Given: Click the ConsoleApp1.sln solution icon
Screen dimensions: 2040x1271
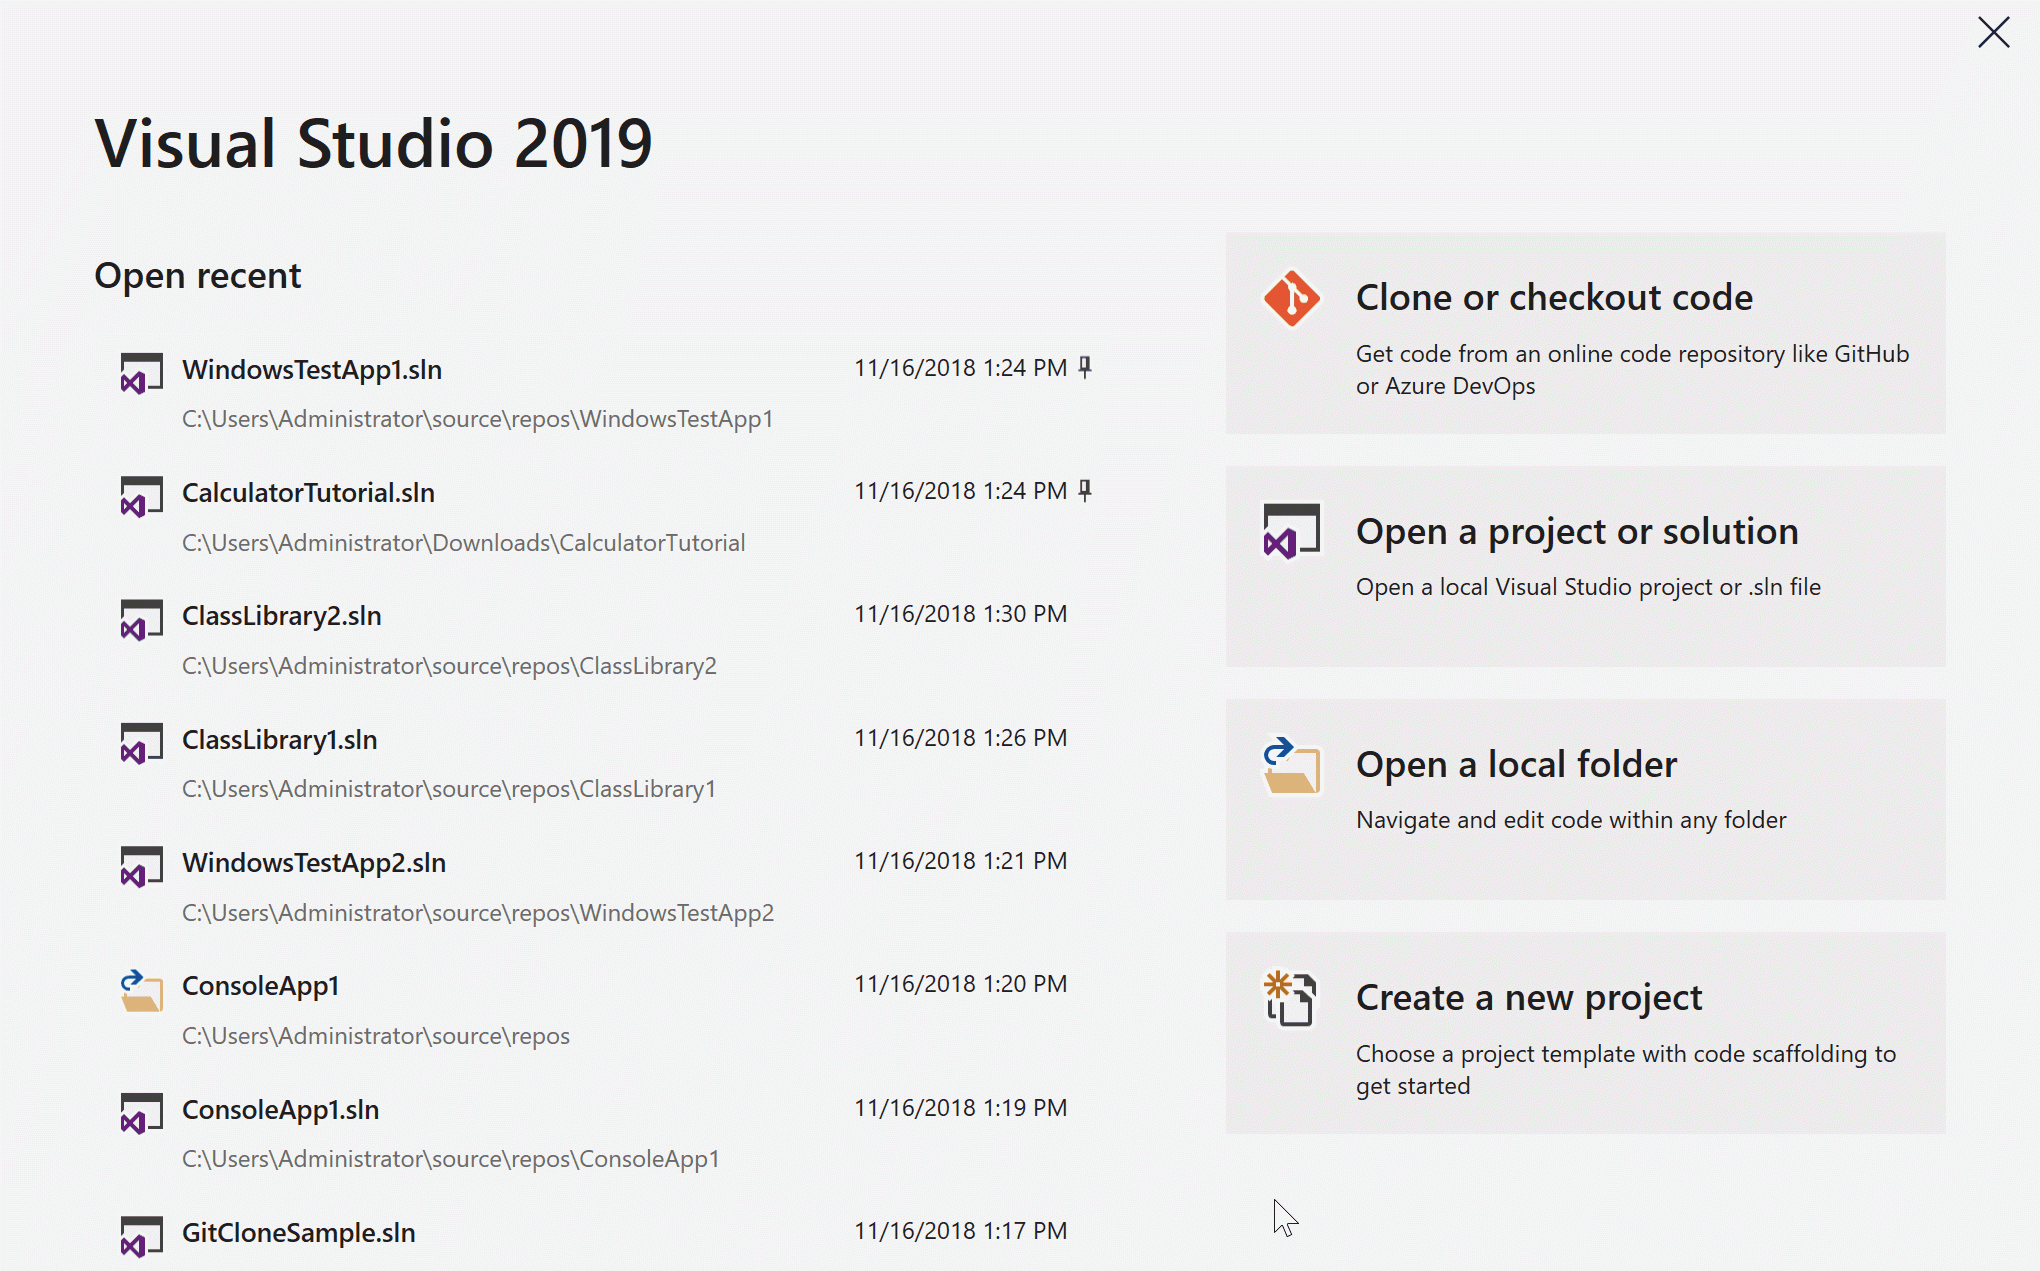Looking at the screenshot, I should 141,1114.
